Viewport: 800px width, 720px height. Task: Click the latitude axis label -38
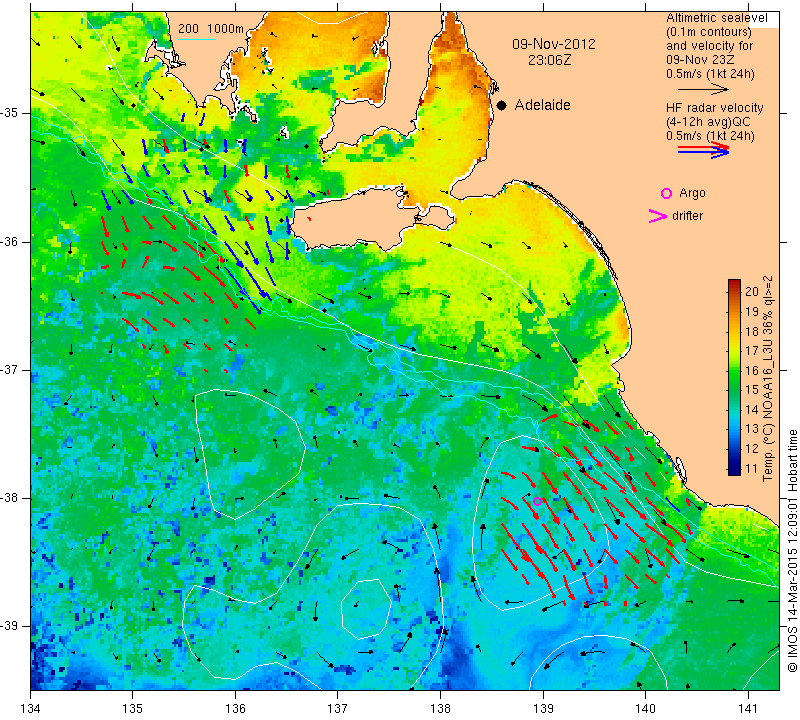click(10, 498)
